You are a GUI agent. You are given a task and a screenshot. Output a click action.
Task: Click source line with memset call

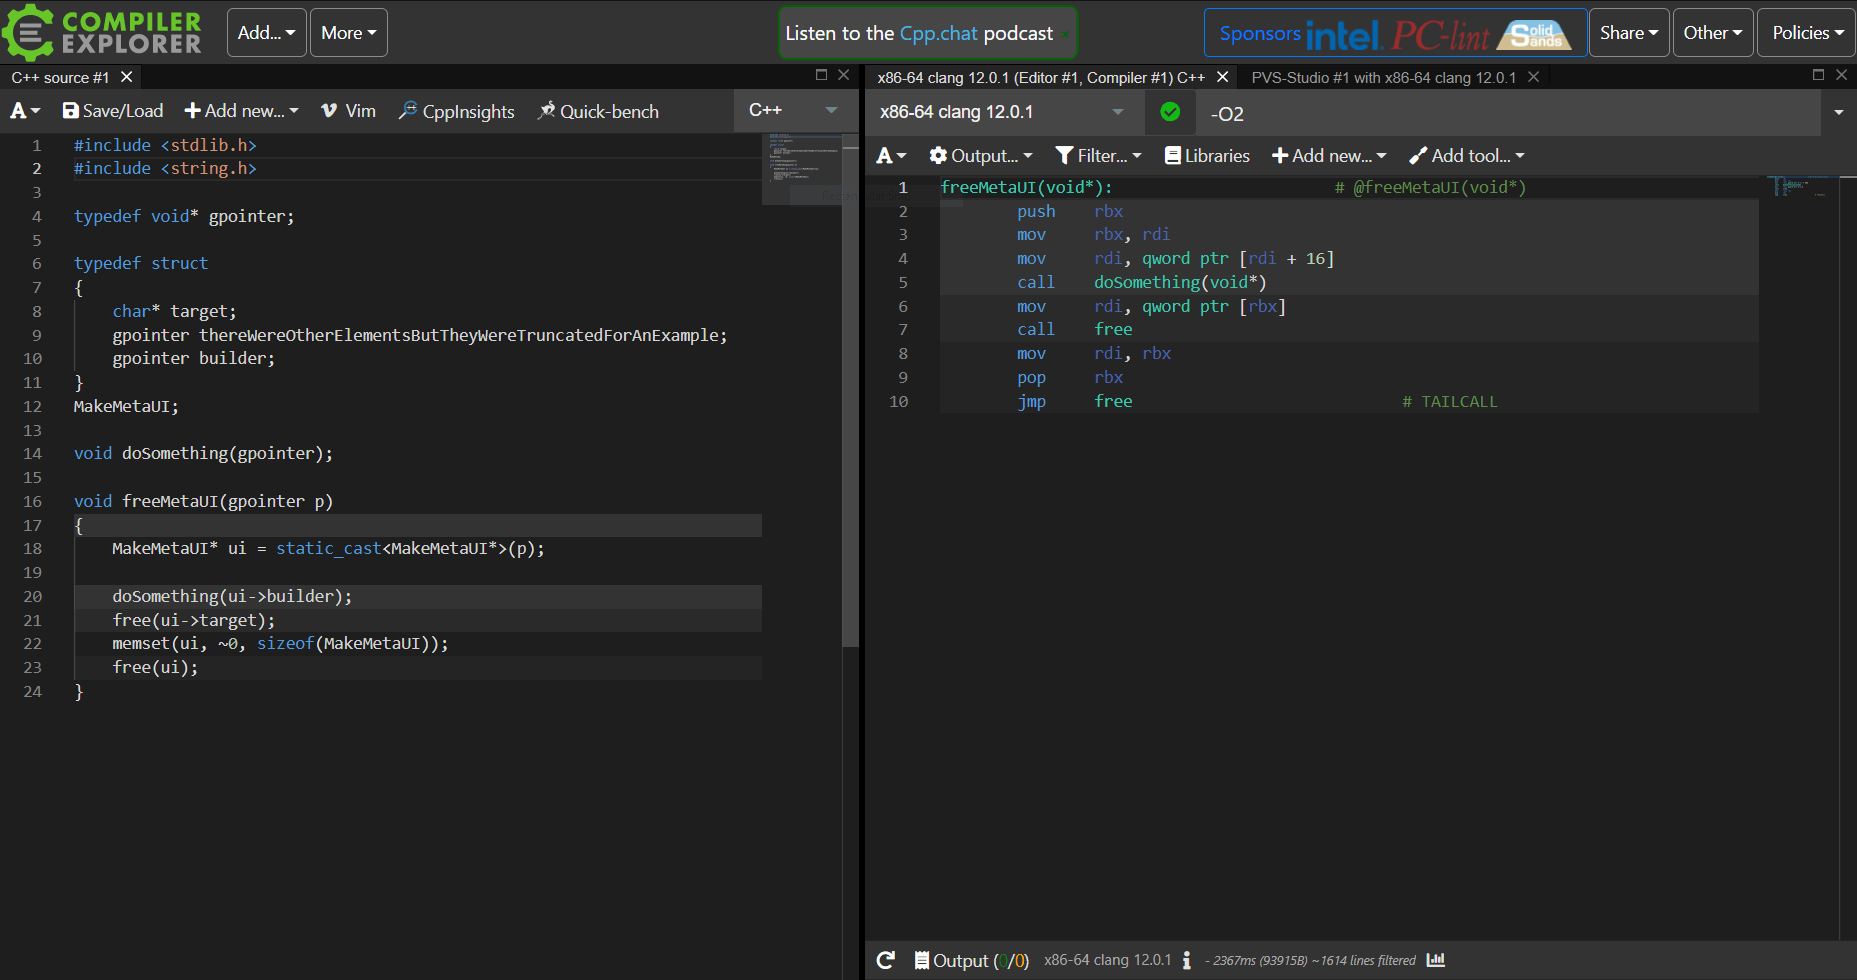click(280, 643)
